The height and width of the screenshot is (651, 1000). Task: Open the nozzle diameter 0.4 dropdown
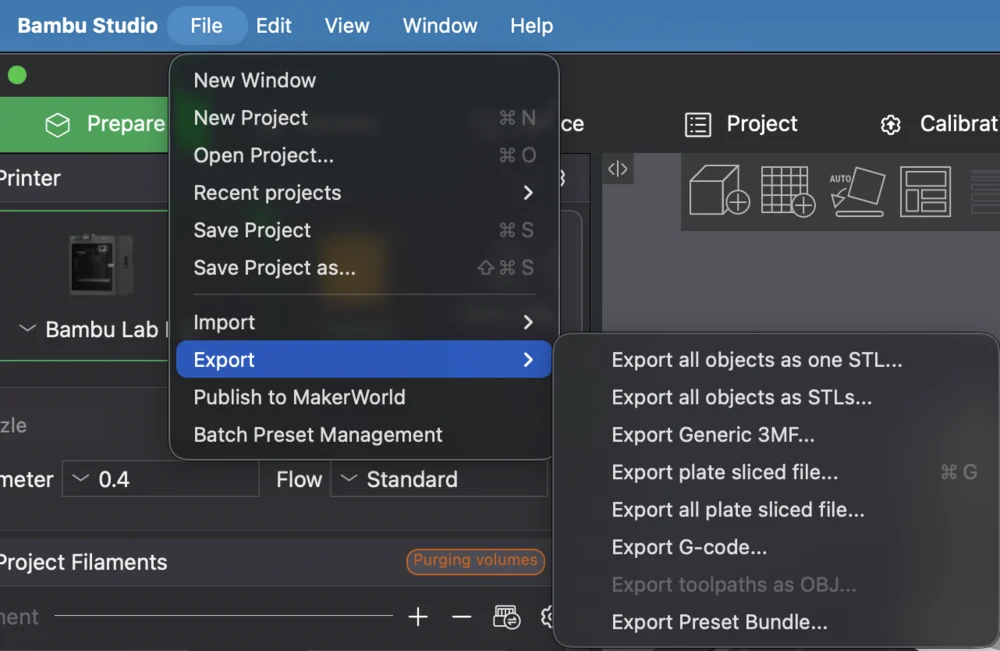pos(161,479)
